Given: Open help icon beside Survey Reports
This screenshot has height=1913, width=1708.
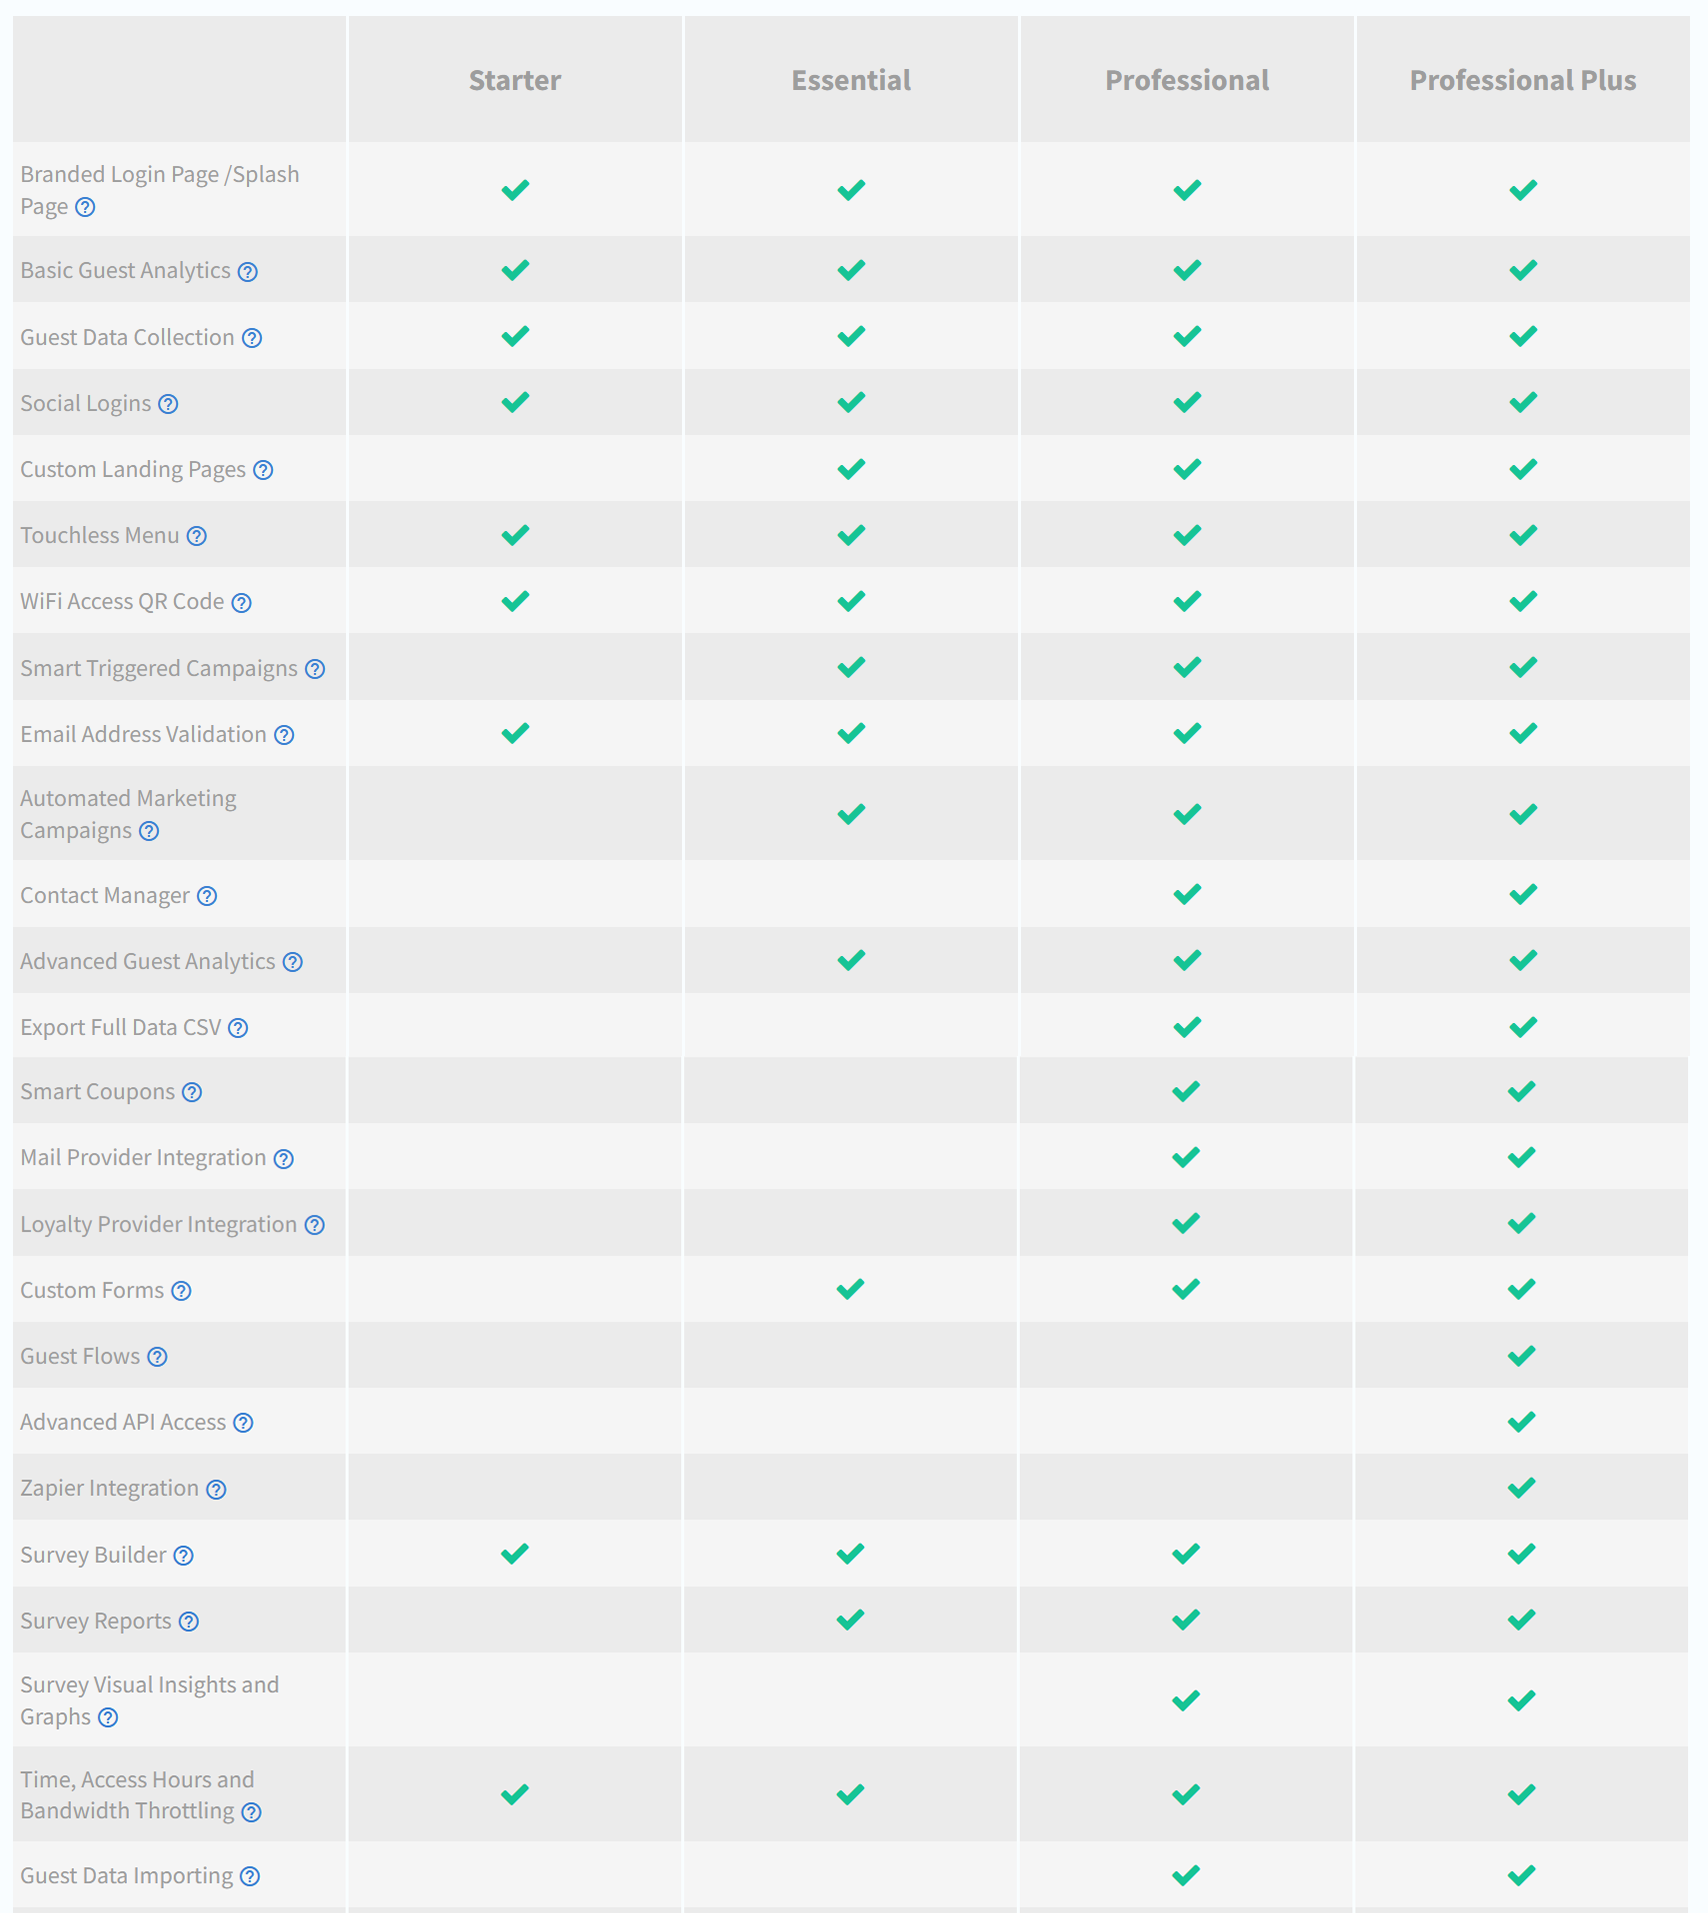Looking at the screenshot, I should pyautogui.click(x=189, y=1622).
